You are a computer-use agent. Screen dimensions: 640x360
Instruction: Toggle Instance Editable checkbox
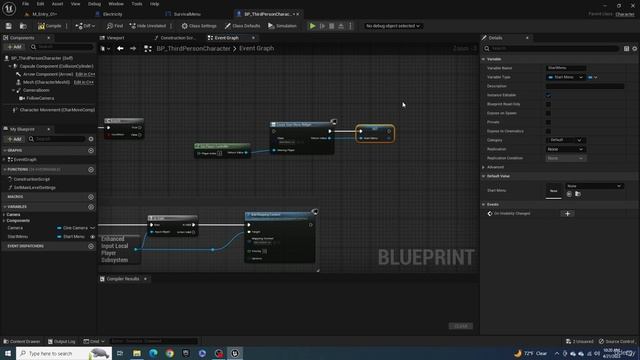point(548,95)
